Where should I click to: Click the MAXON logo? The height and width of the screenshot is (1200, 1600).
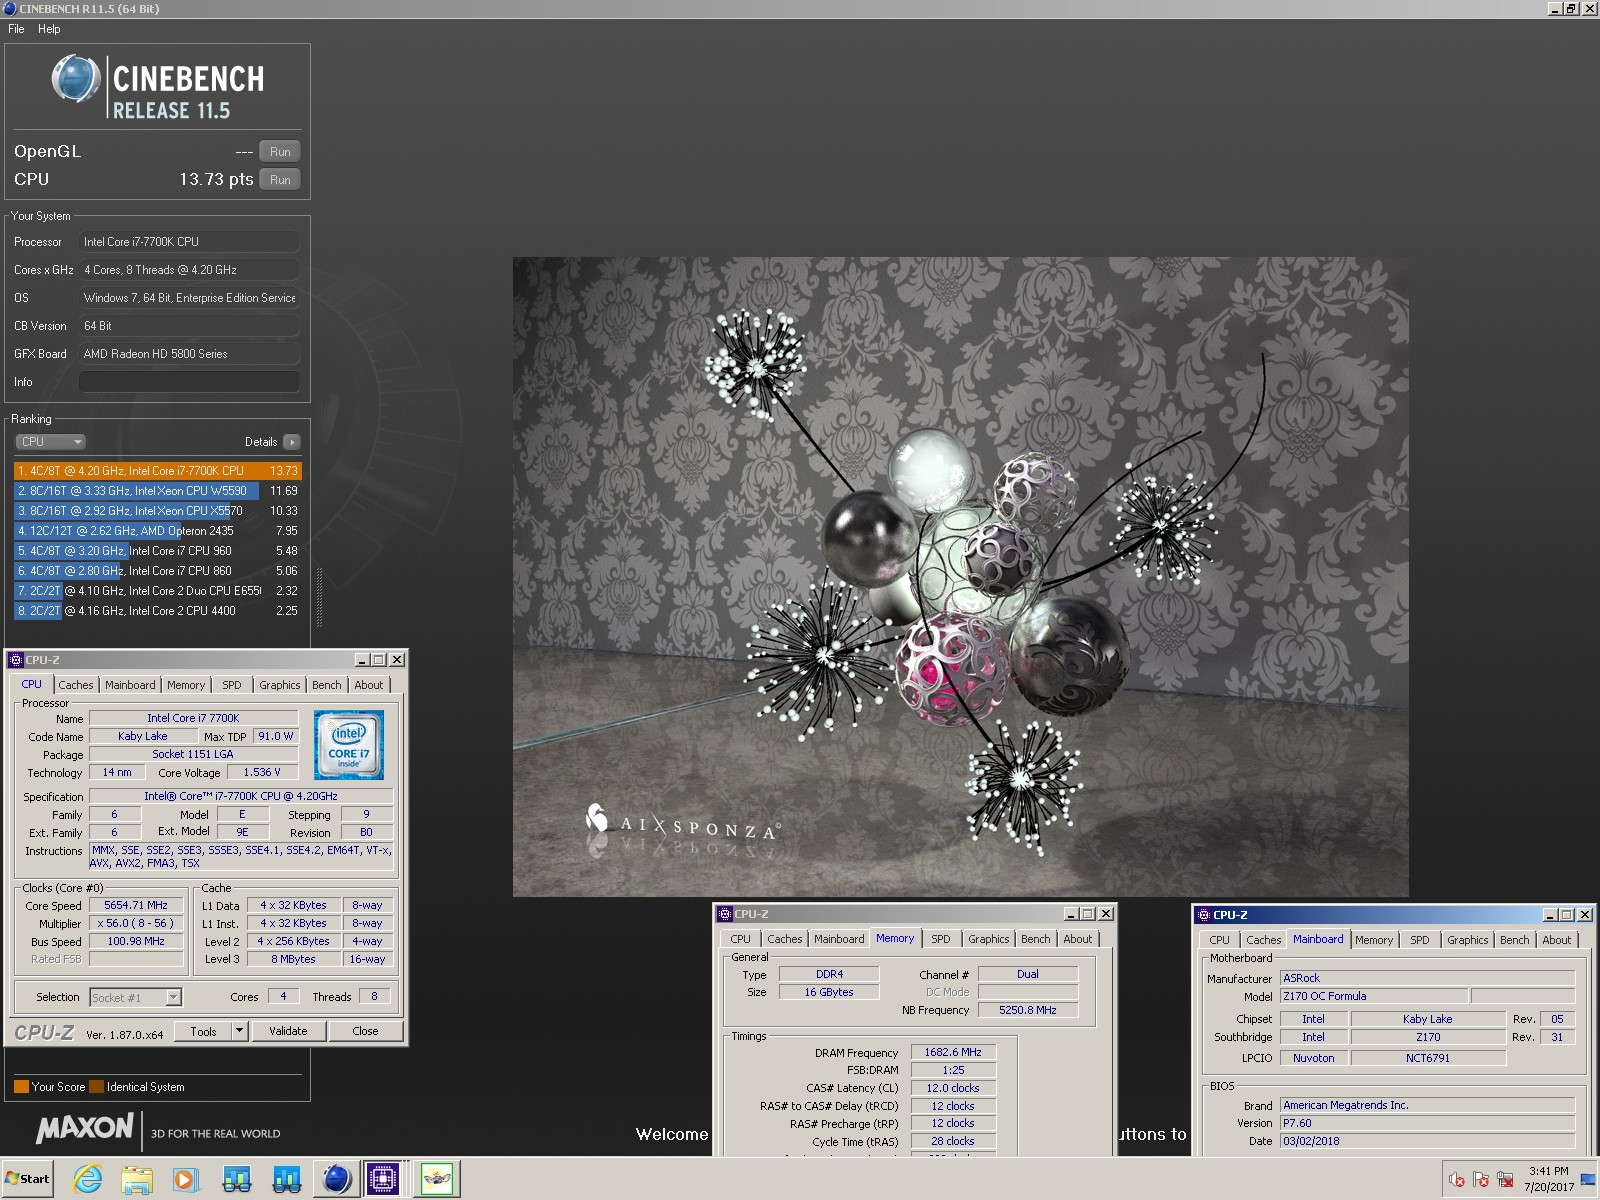click(x=85, y=1128)
